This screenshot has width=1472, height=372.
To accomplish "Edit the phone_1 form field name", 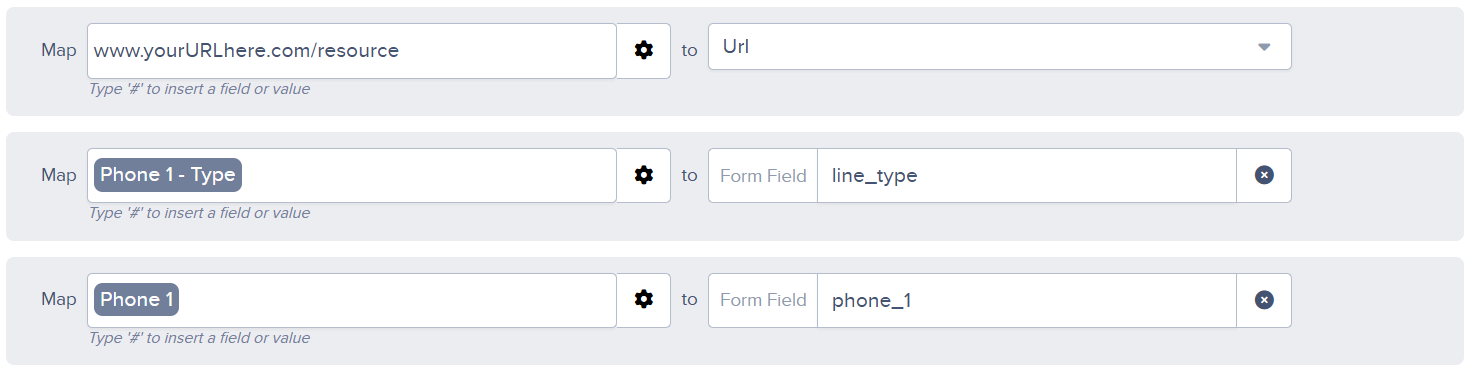I will (x=1027, y=300).
